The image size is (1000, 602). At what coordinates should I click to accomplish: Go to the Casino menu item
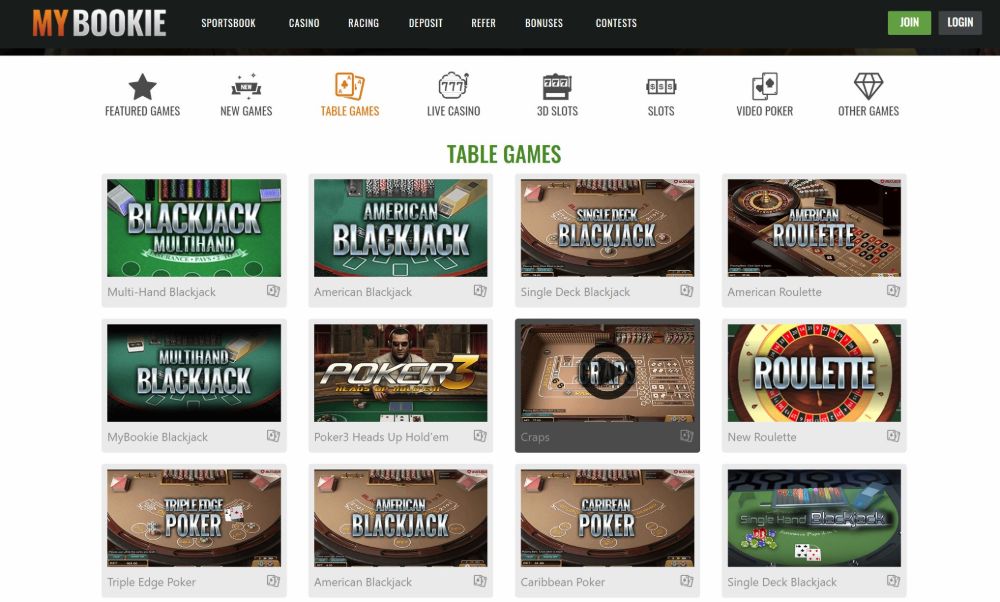pos(304,23)
